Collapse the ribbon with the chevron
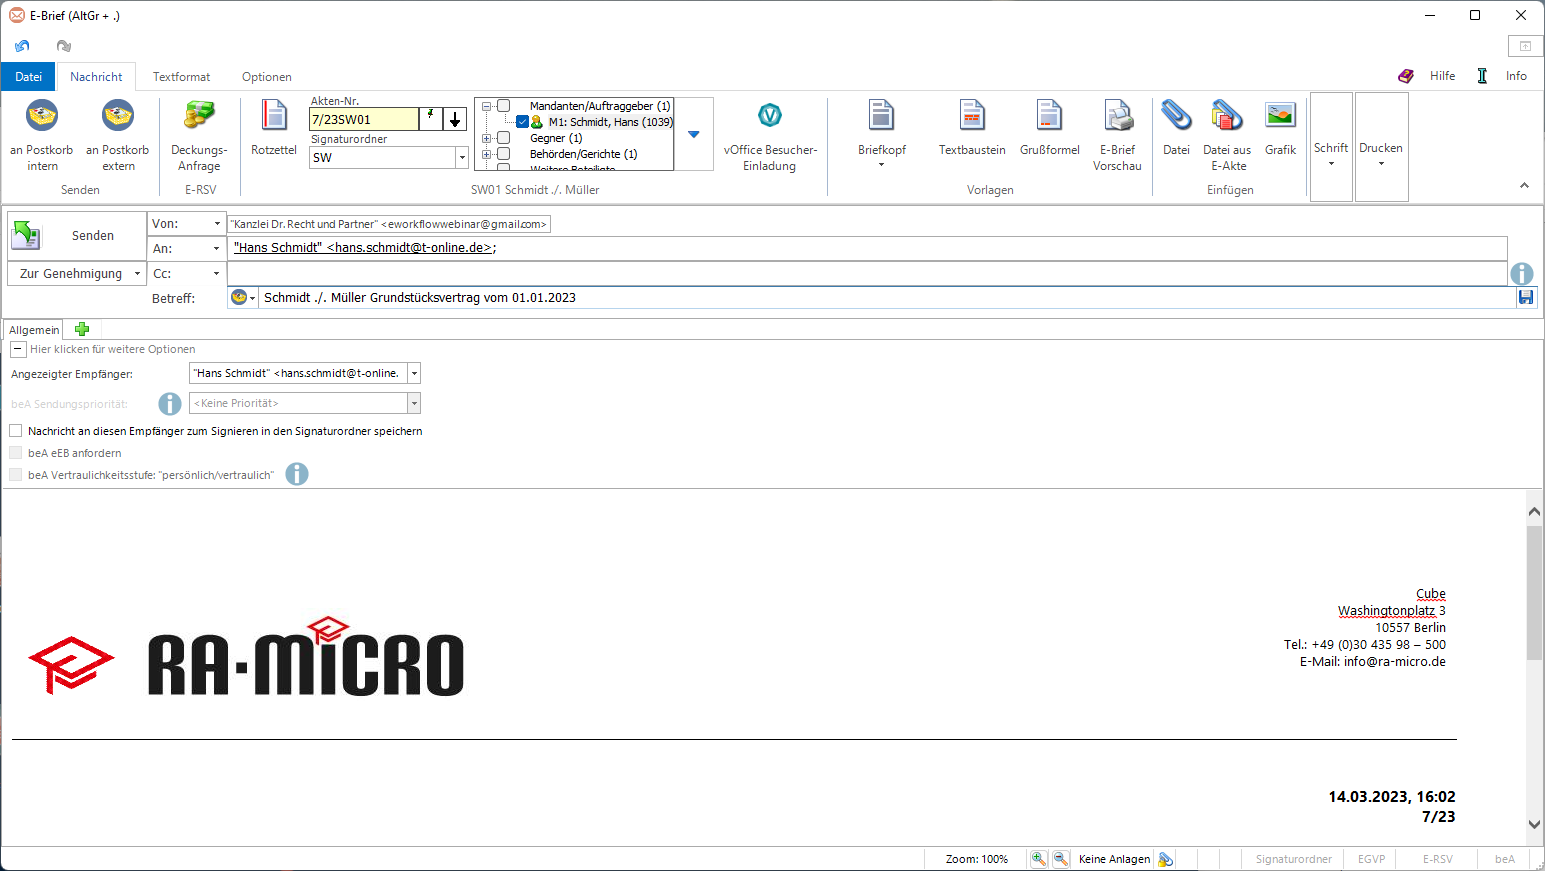The height and width of the screenshot is (871, 1545). click(x=1524, y=185)
